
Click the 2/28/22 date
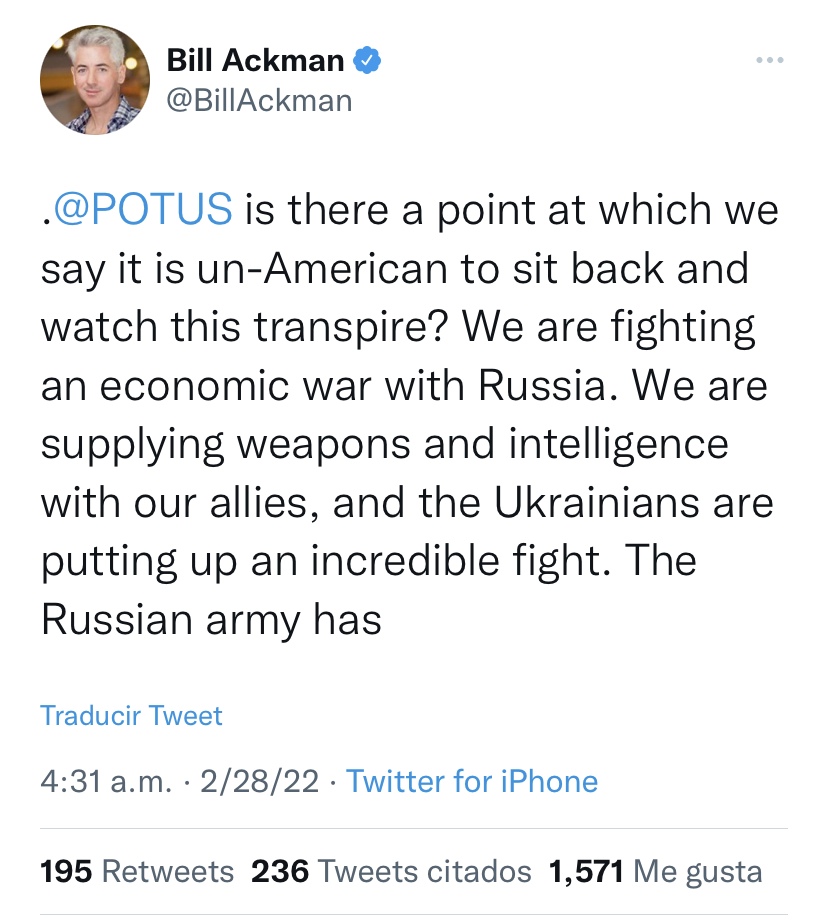261,781
